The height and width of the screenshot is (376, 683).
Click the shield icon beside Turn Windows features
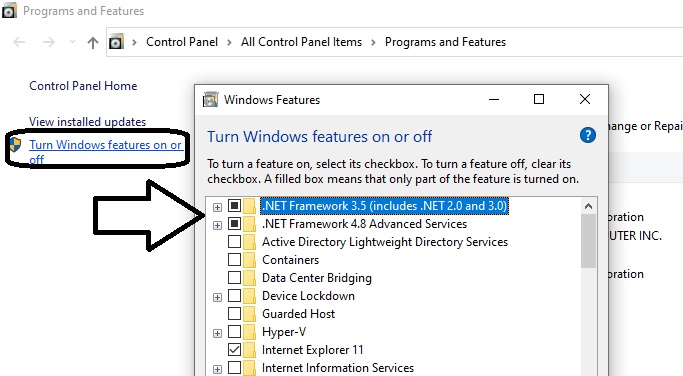coord(15,145)
